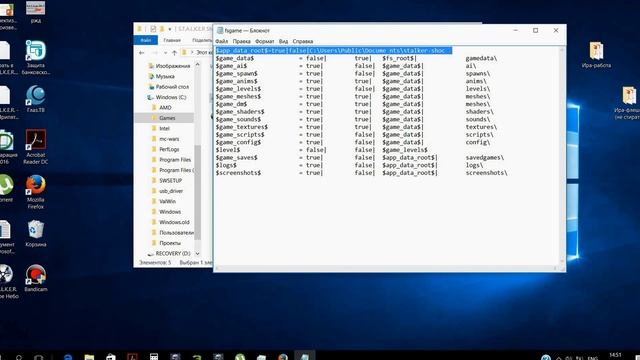Click the taskbar clock showing 14:51
Viewport: 640px width, 360px height.
(x=616, y=356)
